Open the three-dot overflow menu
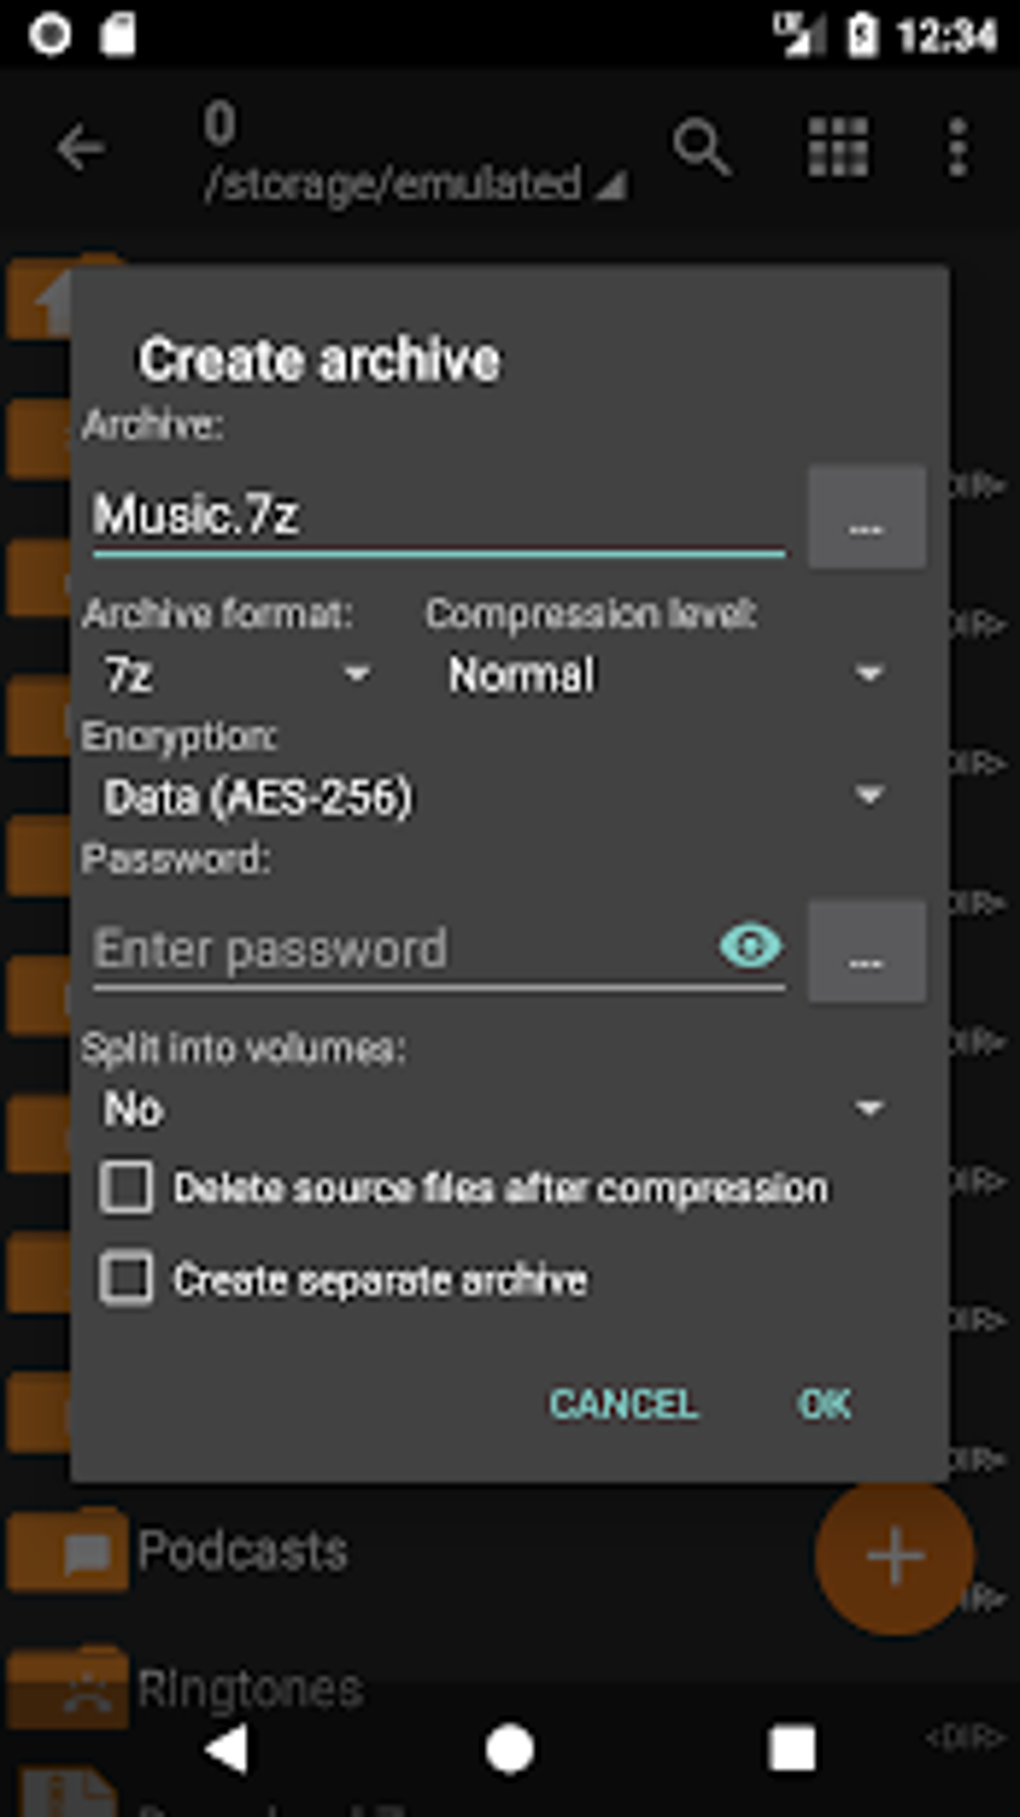1020x1817 pixels. click(x=958, y=148)
